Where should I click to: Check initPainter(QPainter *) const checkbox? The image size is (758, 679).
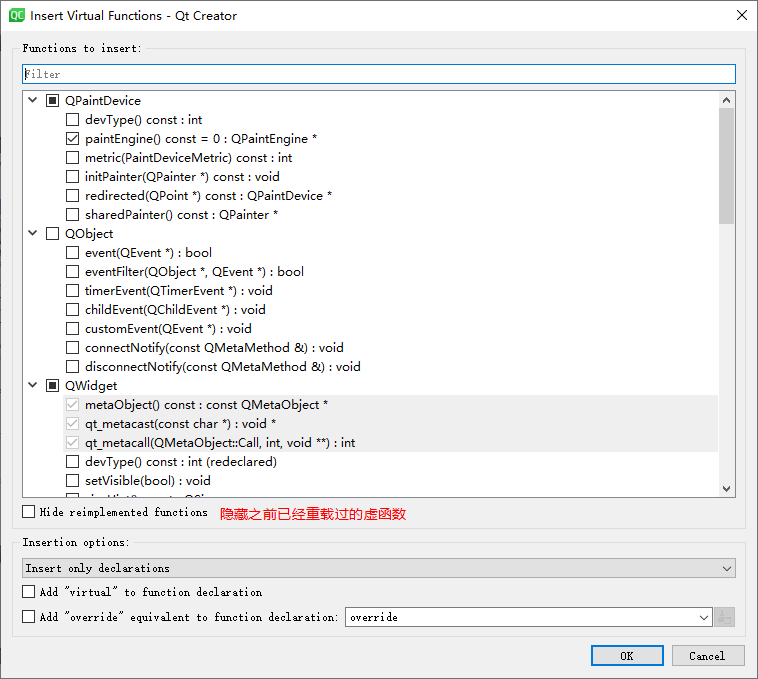tap(73, 176)
